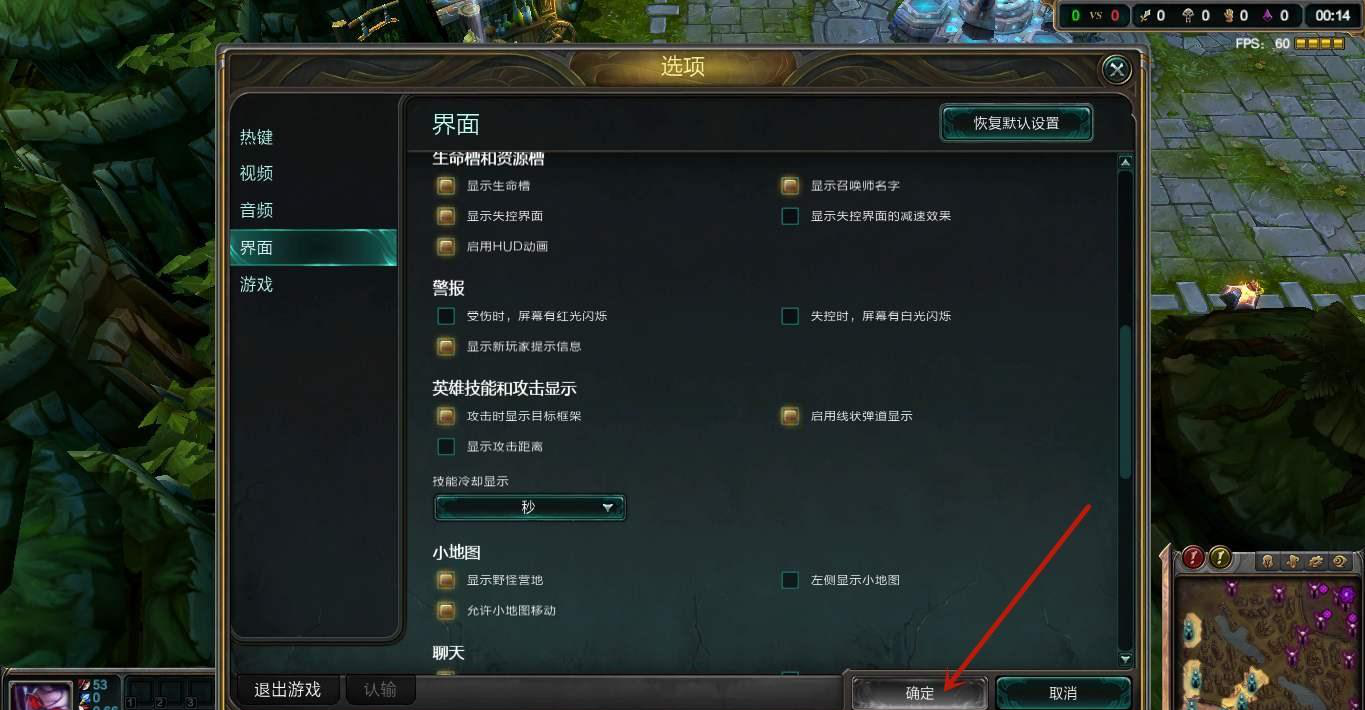Viewport: 1365px width, 710px height.
Task: Click the champion portrait thumbnail
Action: click(42, 695)
